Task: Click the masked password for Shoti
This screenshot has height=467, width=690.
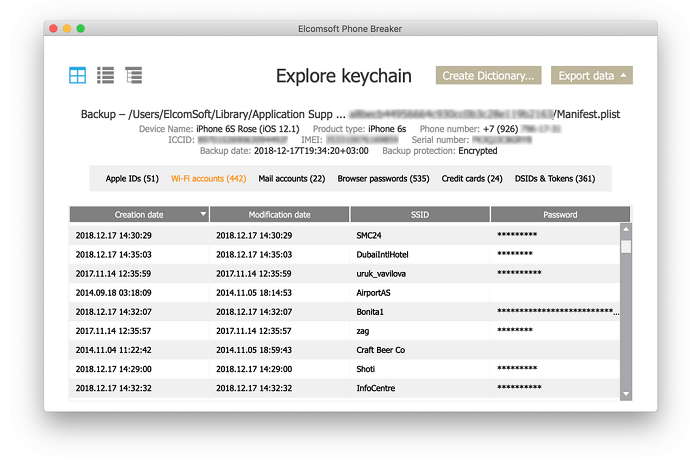Action: pyautogui.click(x=517, y=368)
